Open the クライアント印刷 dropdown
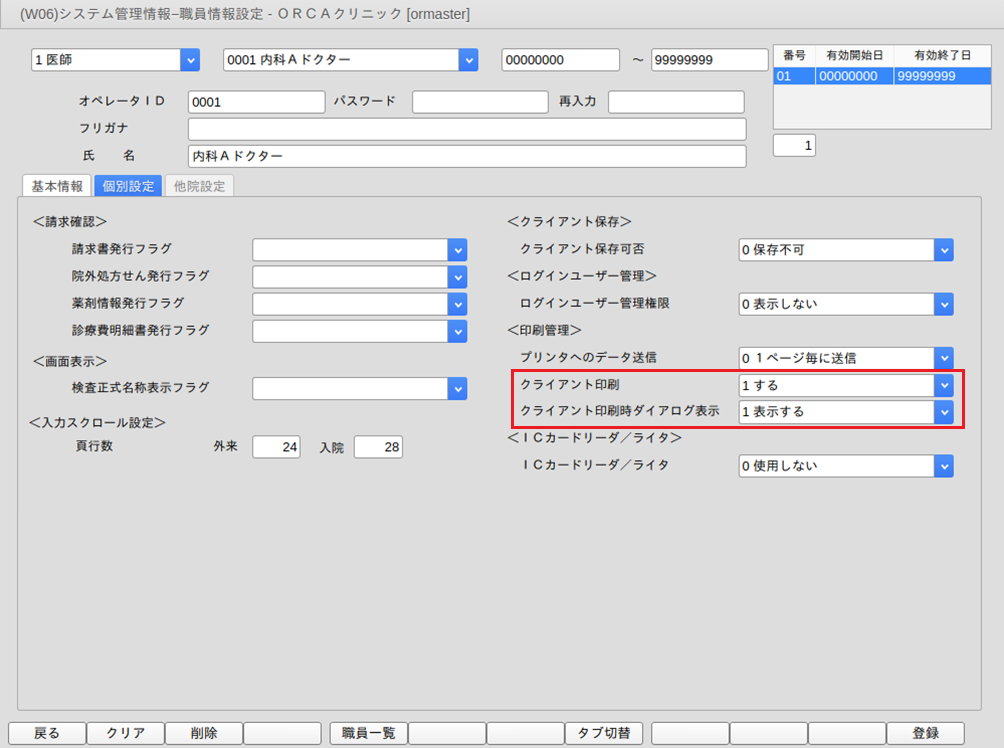The width and height of the screenshot is (1004, 748). click(943, 385)
